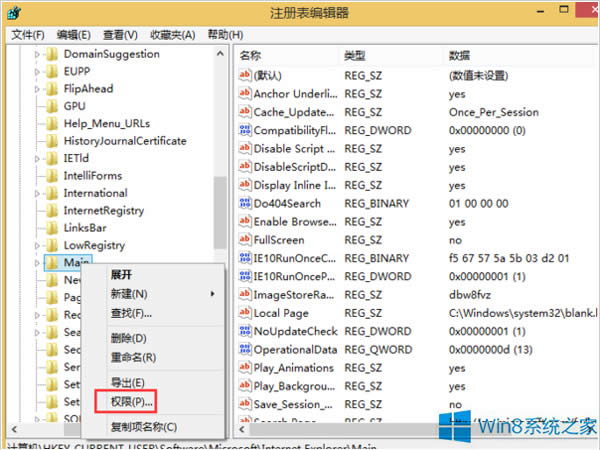Click the string icon of Local Page value
600x450 pixels.
[x=245, y=313]
